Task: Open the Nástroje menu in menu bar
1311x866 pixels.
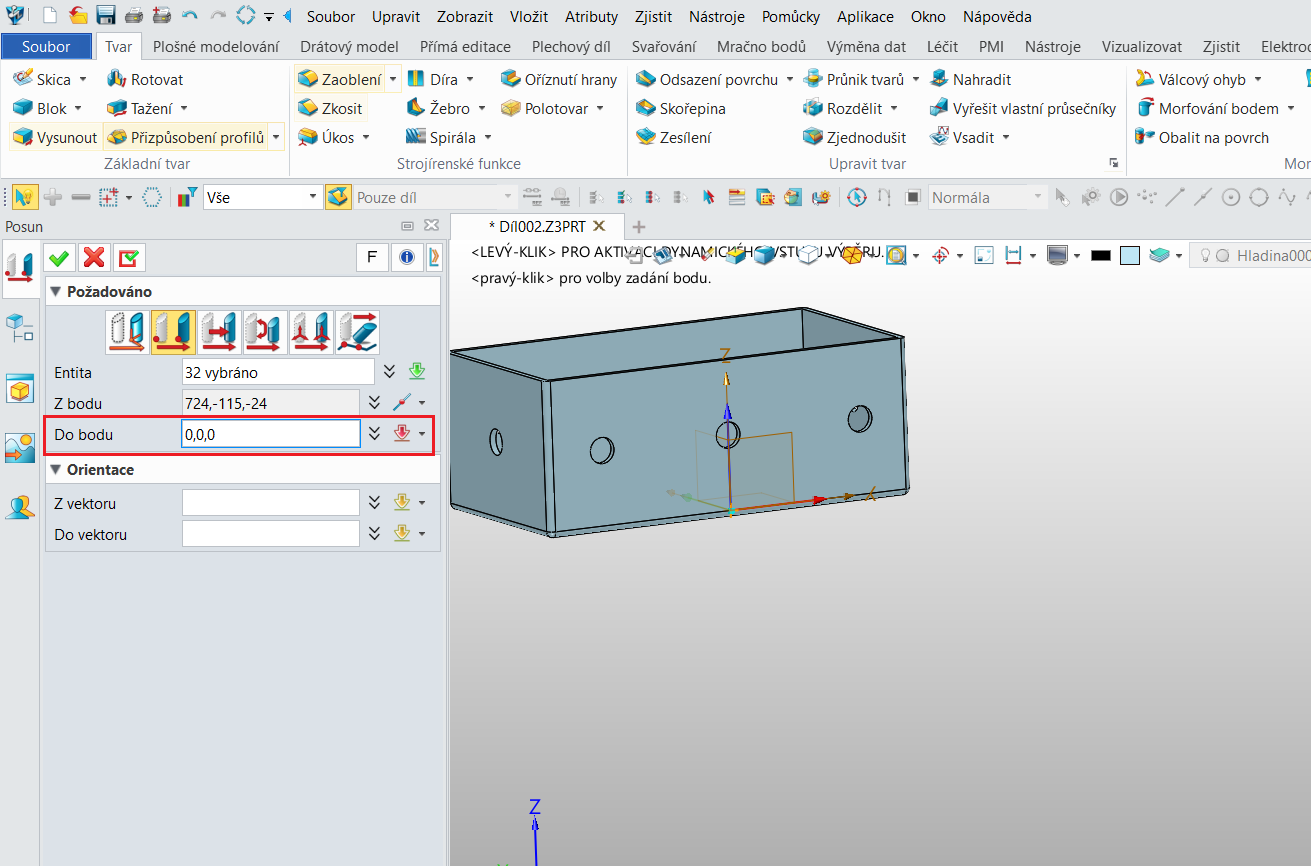Action: coord(718,16)
